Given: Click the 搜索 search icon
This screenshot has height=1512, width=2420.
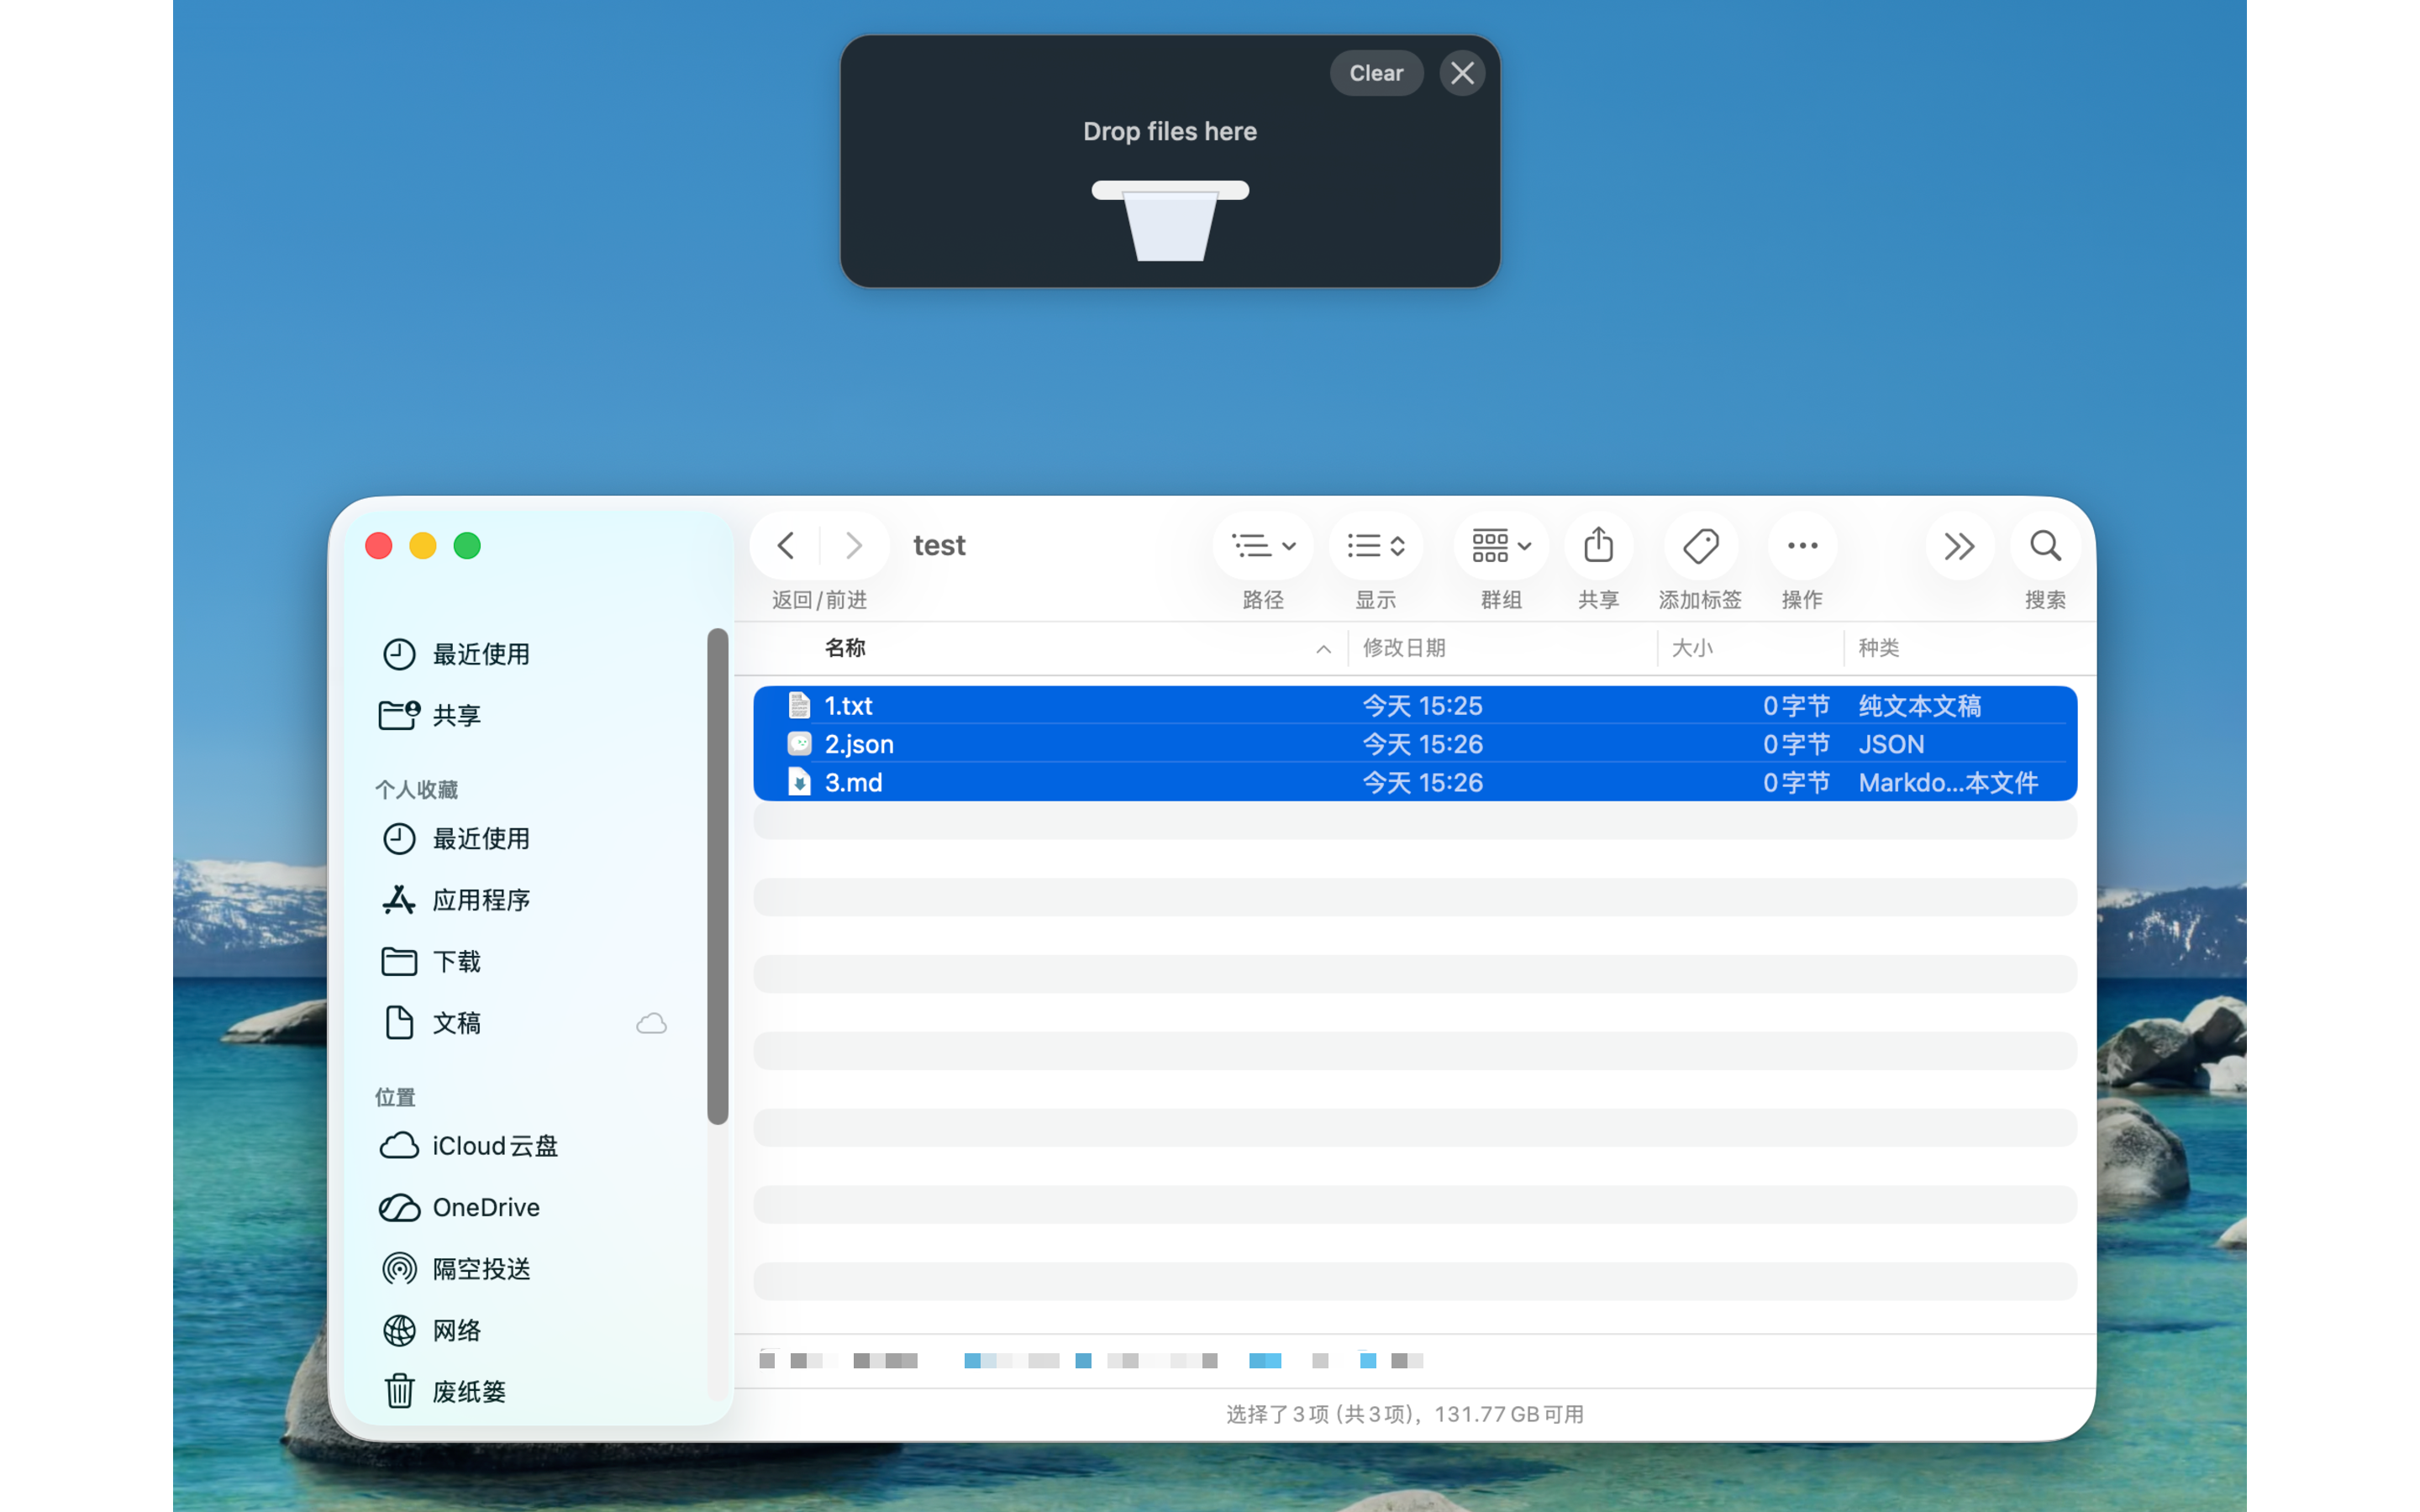Looking at the screenshot, I should (2045, 546).
